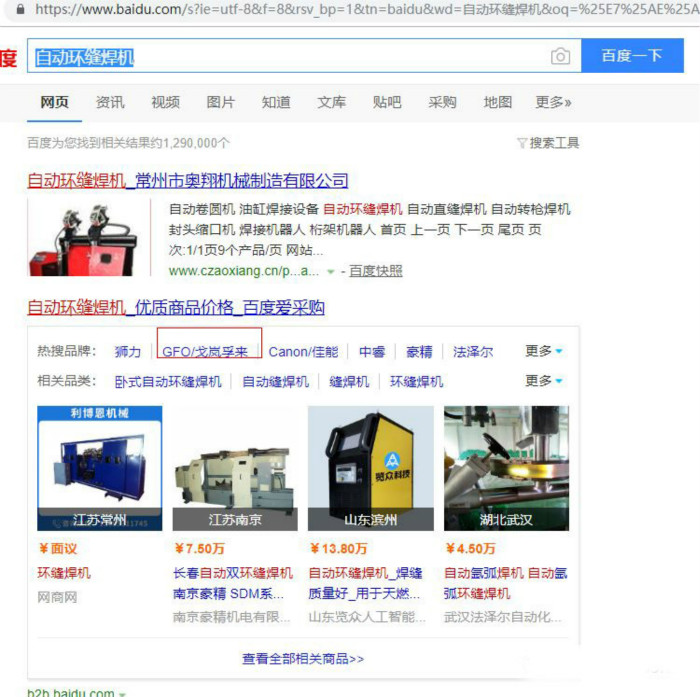The width and height of the screenshot is (700, 697).
Task: Click the 山东览众人工智能 seller name
Action: click(367, 617)
